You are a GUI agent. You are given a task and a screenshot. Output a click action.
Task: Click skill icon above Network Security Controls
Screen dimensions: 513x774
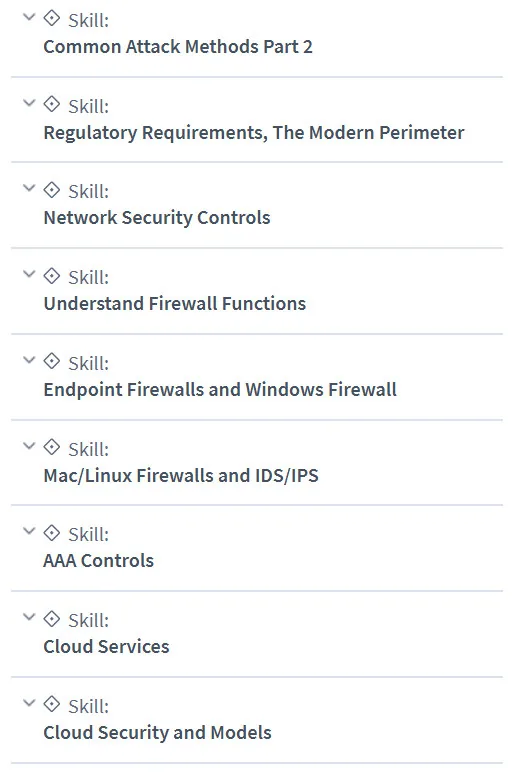[x=51, y=190]
